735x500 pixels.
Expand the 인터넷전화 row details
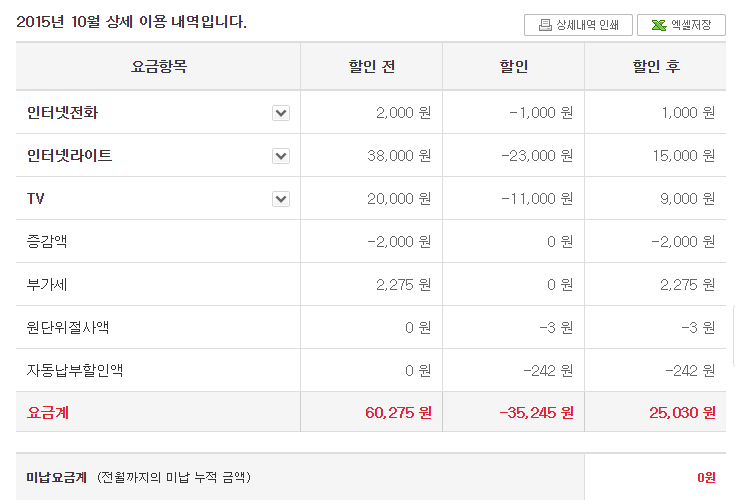click(x=281, y=113)
